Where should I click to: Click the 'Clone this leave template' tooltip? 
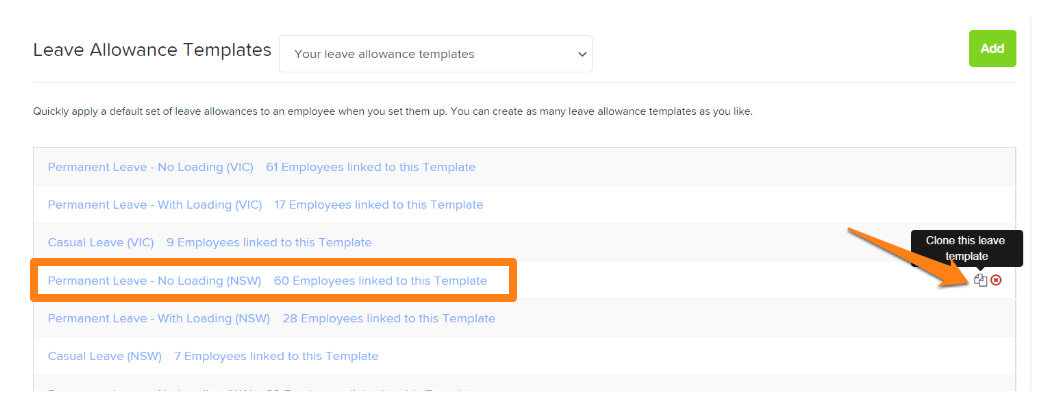(x=965, y=248)
